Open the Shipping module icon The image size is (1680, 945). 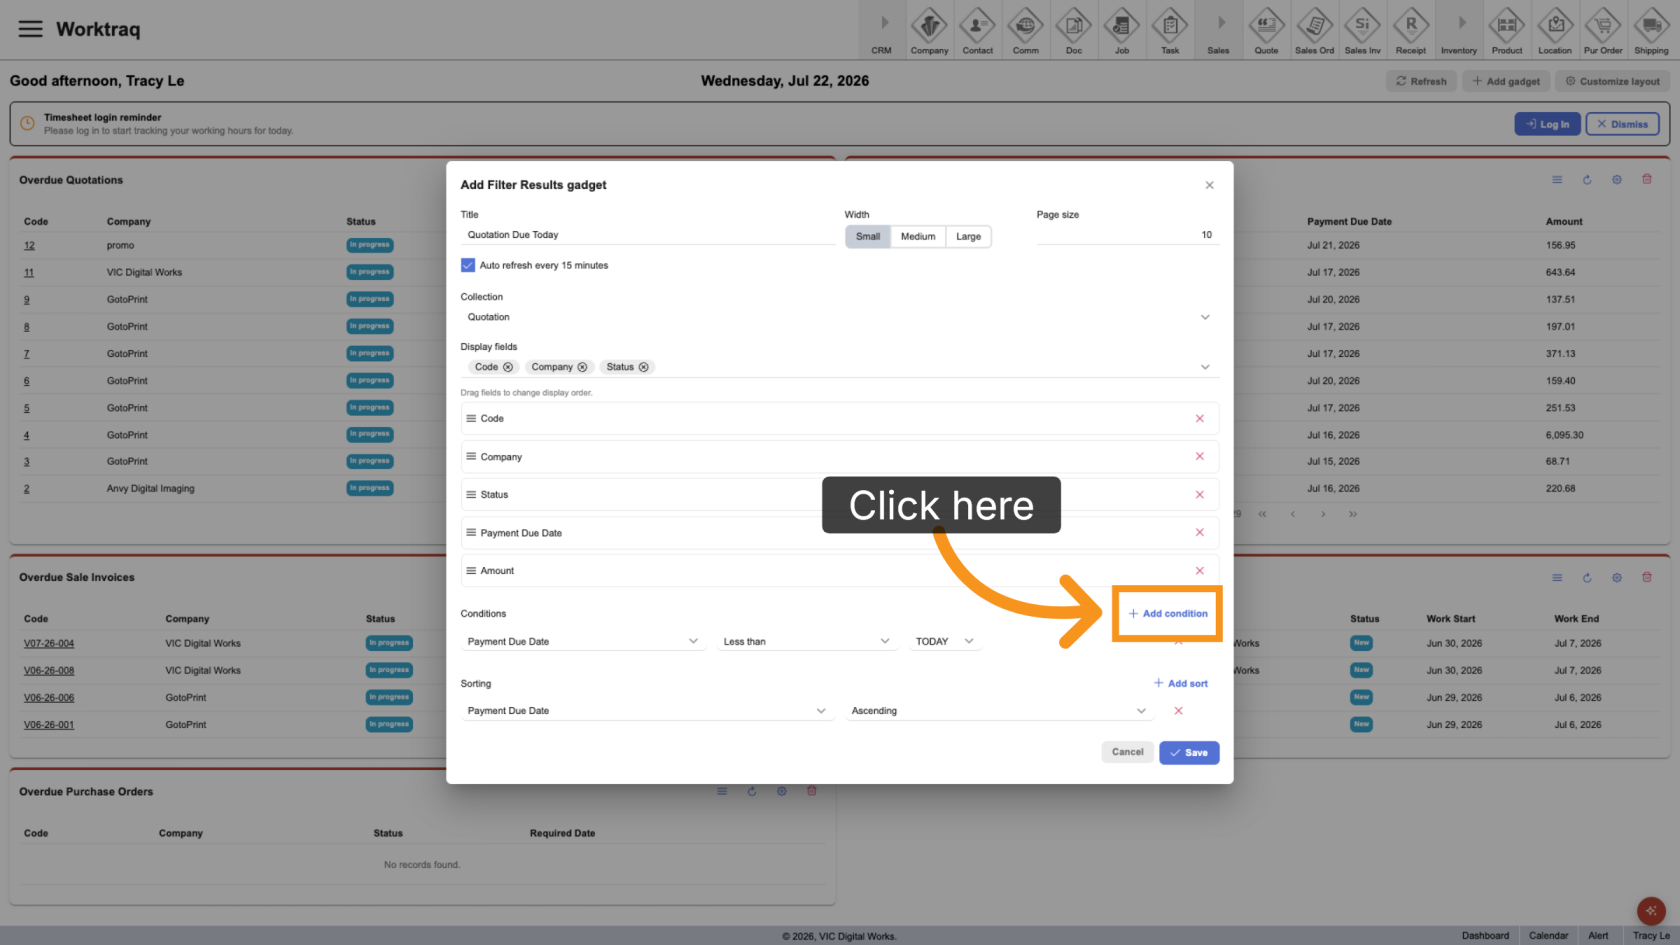(x=1651, y=30)
